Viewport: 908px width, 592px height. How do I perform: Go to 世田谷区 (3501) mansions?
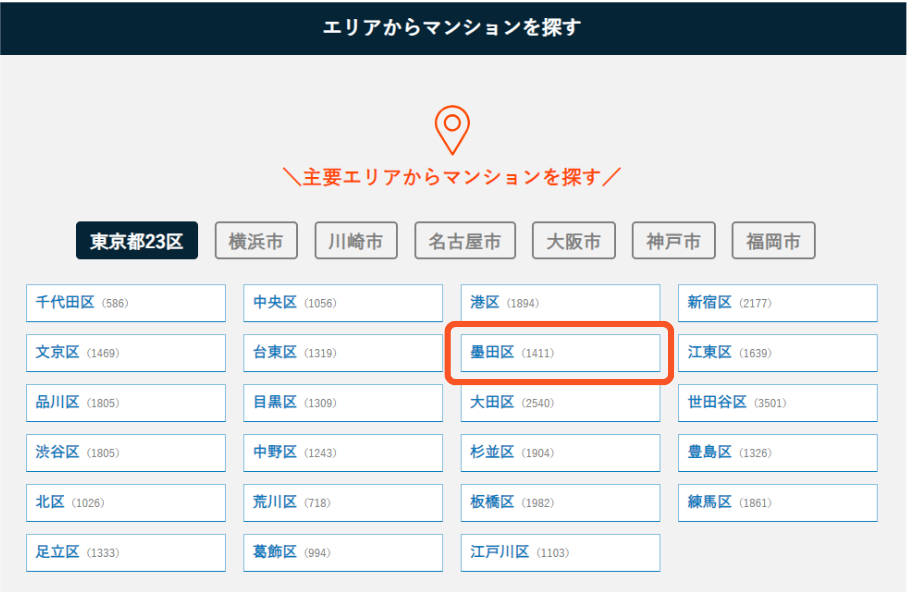point(778,403)
